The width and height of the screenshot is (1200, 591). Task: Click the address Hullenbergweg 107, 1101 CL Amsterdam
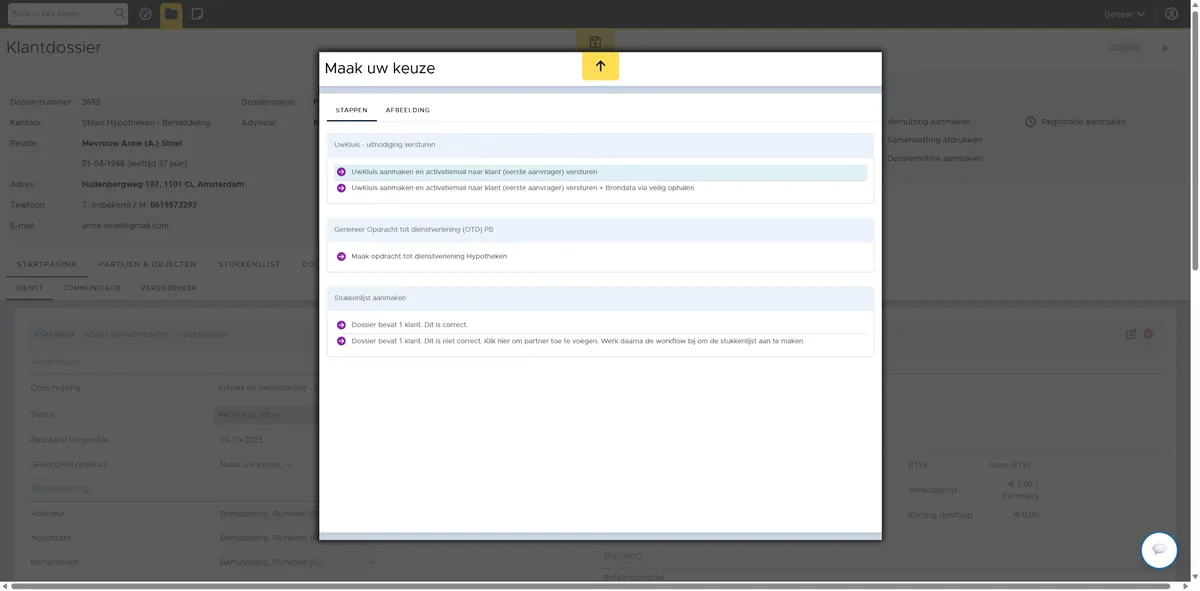[x=163, y=184]
